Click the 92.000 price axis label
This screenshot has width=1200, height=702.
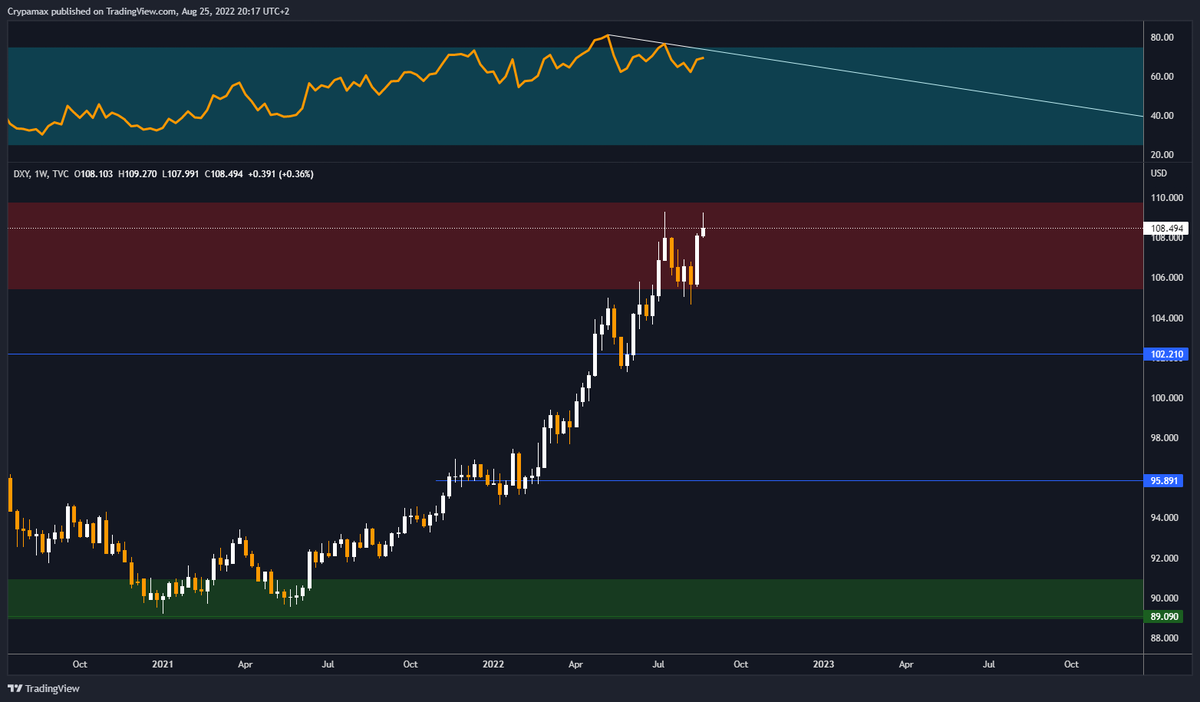tap(1165, 558)
